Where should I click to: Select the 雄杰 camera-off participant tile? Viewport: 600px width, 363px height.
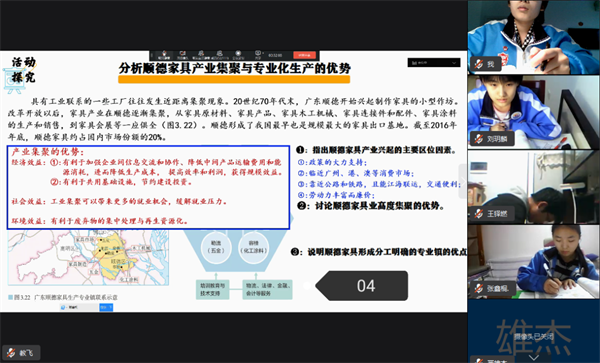(533, 331)
